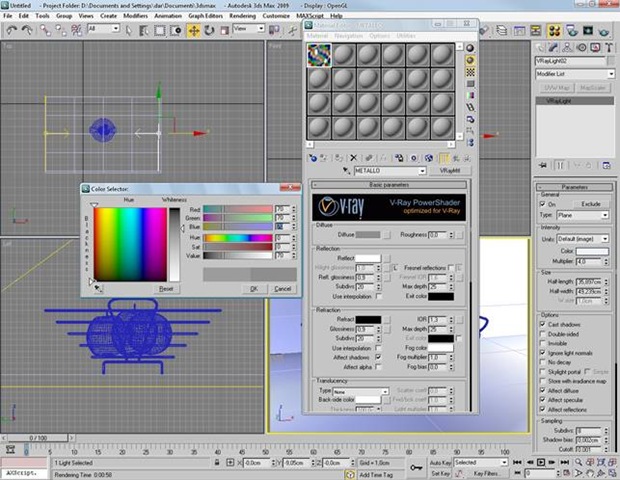Viewport: 620px width, 480px height.
Task: Click the Reflect color swatch
Action: click(x=367, y=258)
